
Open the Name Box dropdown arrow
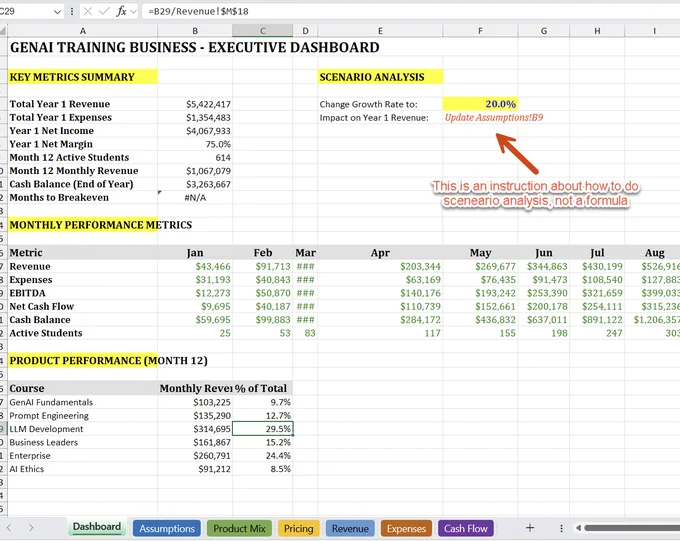[57, 12]
